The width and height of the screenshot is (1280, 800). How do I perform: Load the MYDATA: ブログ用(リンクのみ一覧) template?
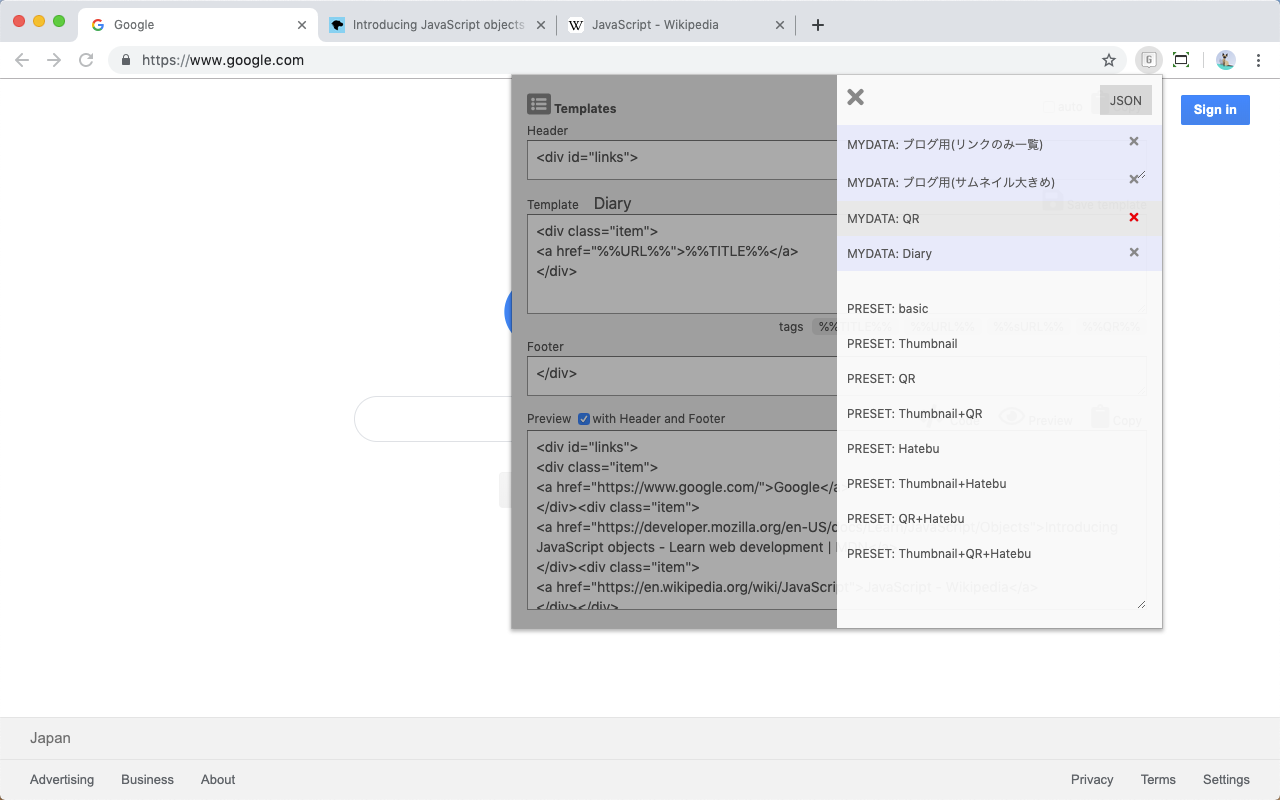945,145
